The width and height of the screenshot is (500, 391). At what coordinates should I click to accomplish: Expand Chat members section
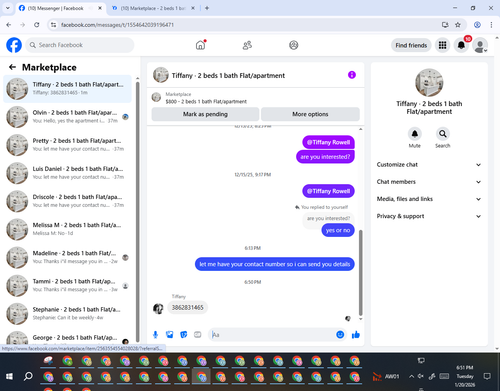tap(429, 182)
